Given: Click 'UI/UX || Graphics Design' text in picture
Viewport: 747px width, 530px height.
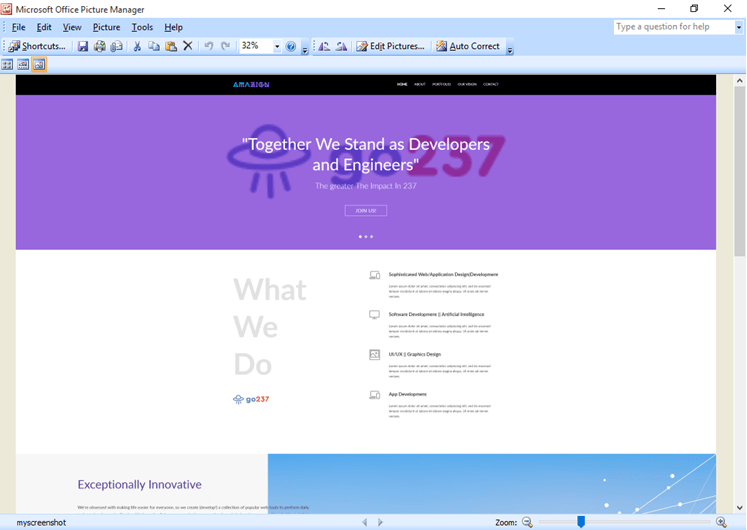Looking at the screenshot, I should (414, 354).
